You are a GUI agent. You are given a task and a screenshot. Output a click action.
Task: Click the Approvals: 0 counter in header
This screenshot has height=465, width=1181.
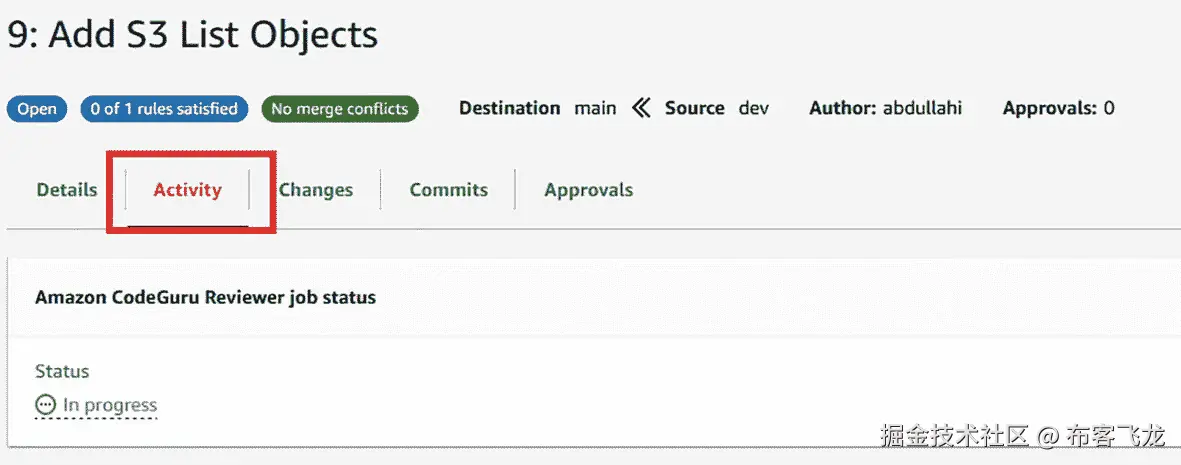click(1058, 108)
